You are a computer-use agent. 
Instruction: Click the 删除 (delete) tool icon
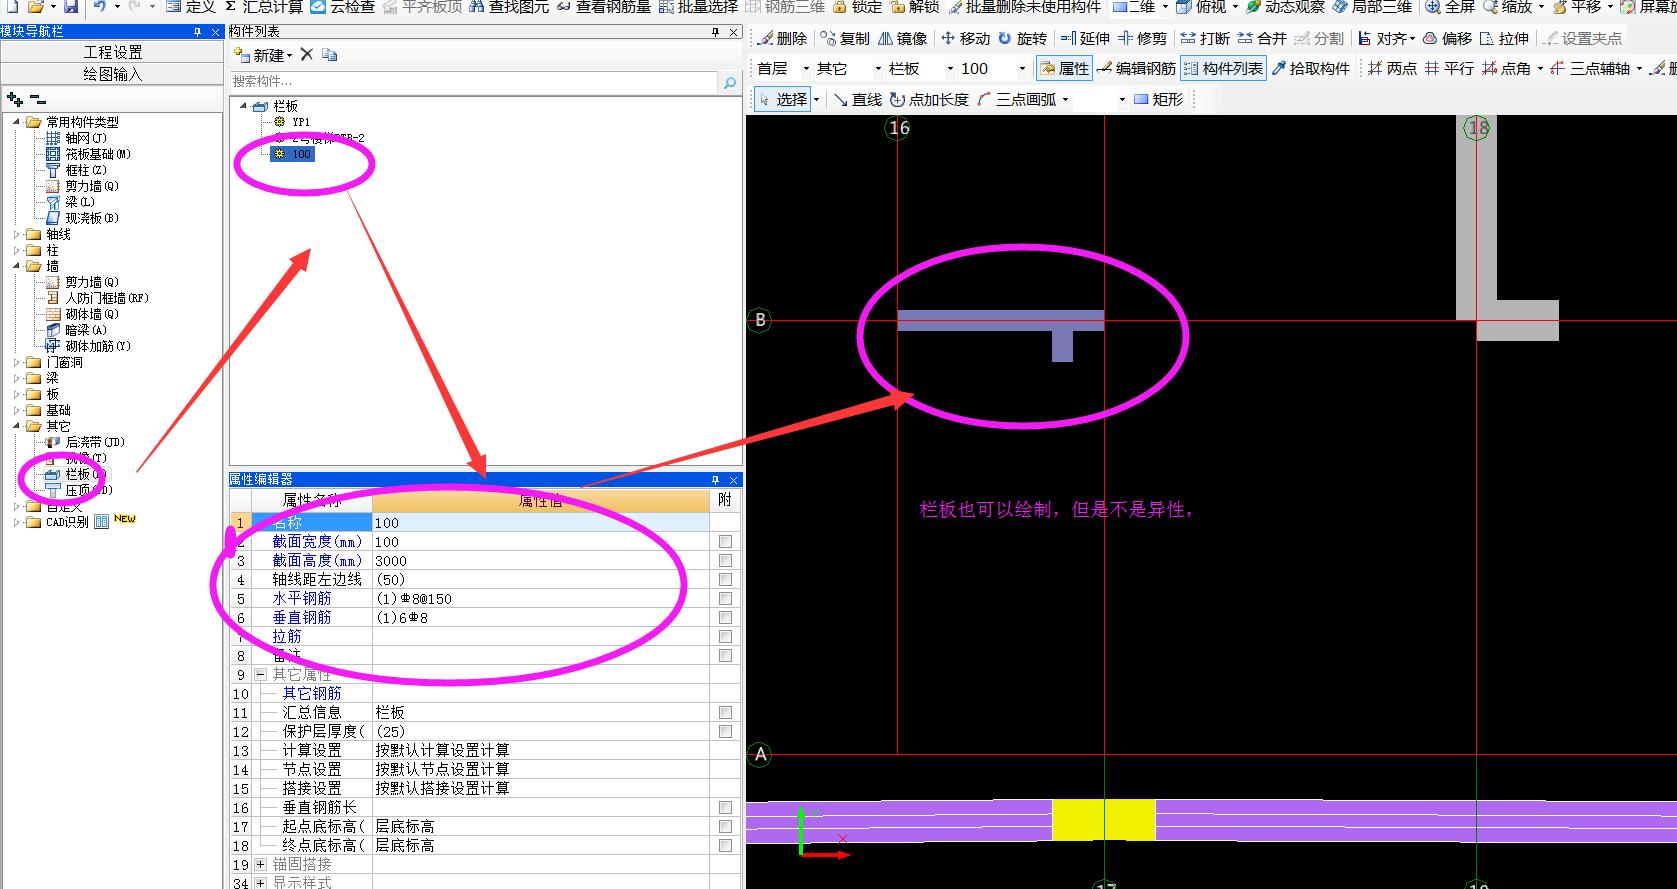[783, 38]
